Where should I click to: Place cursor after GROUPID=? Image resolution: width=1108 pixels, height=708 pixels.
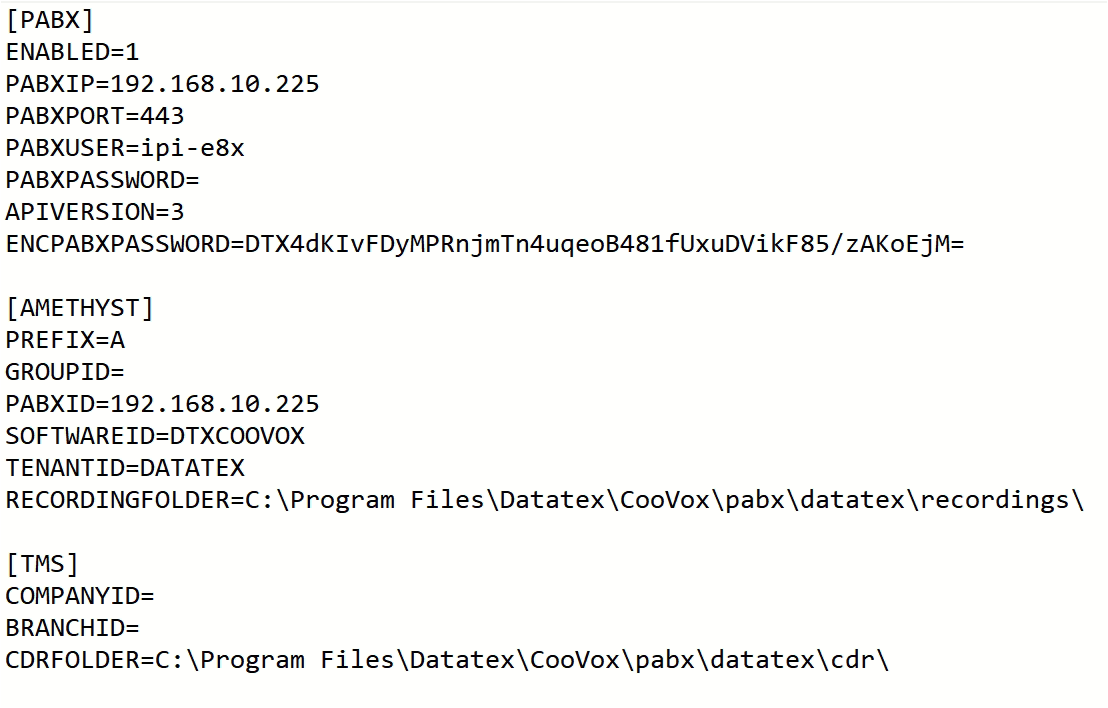point(126,372)
